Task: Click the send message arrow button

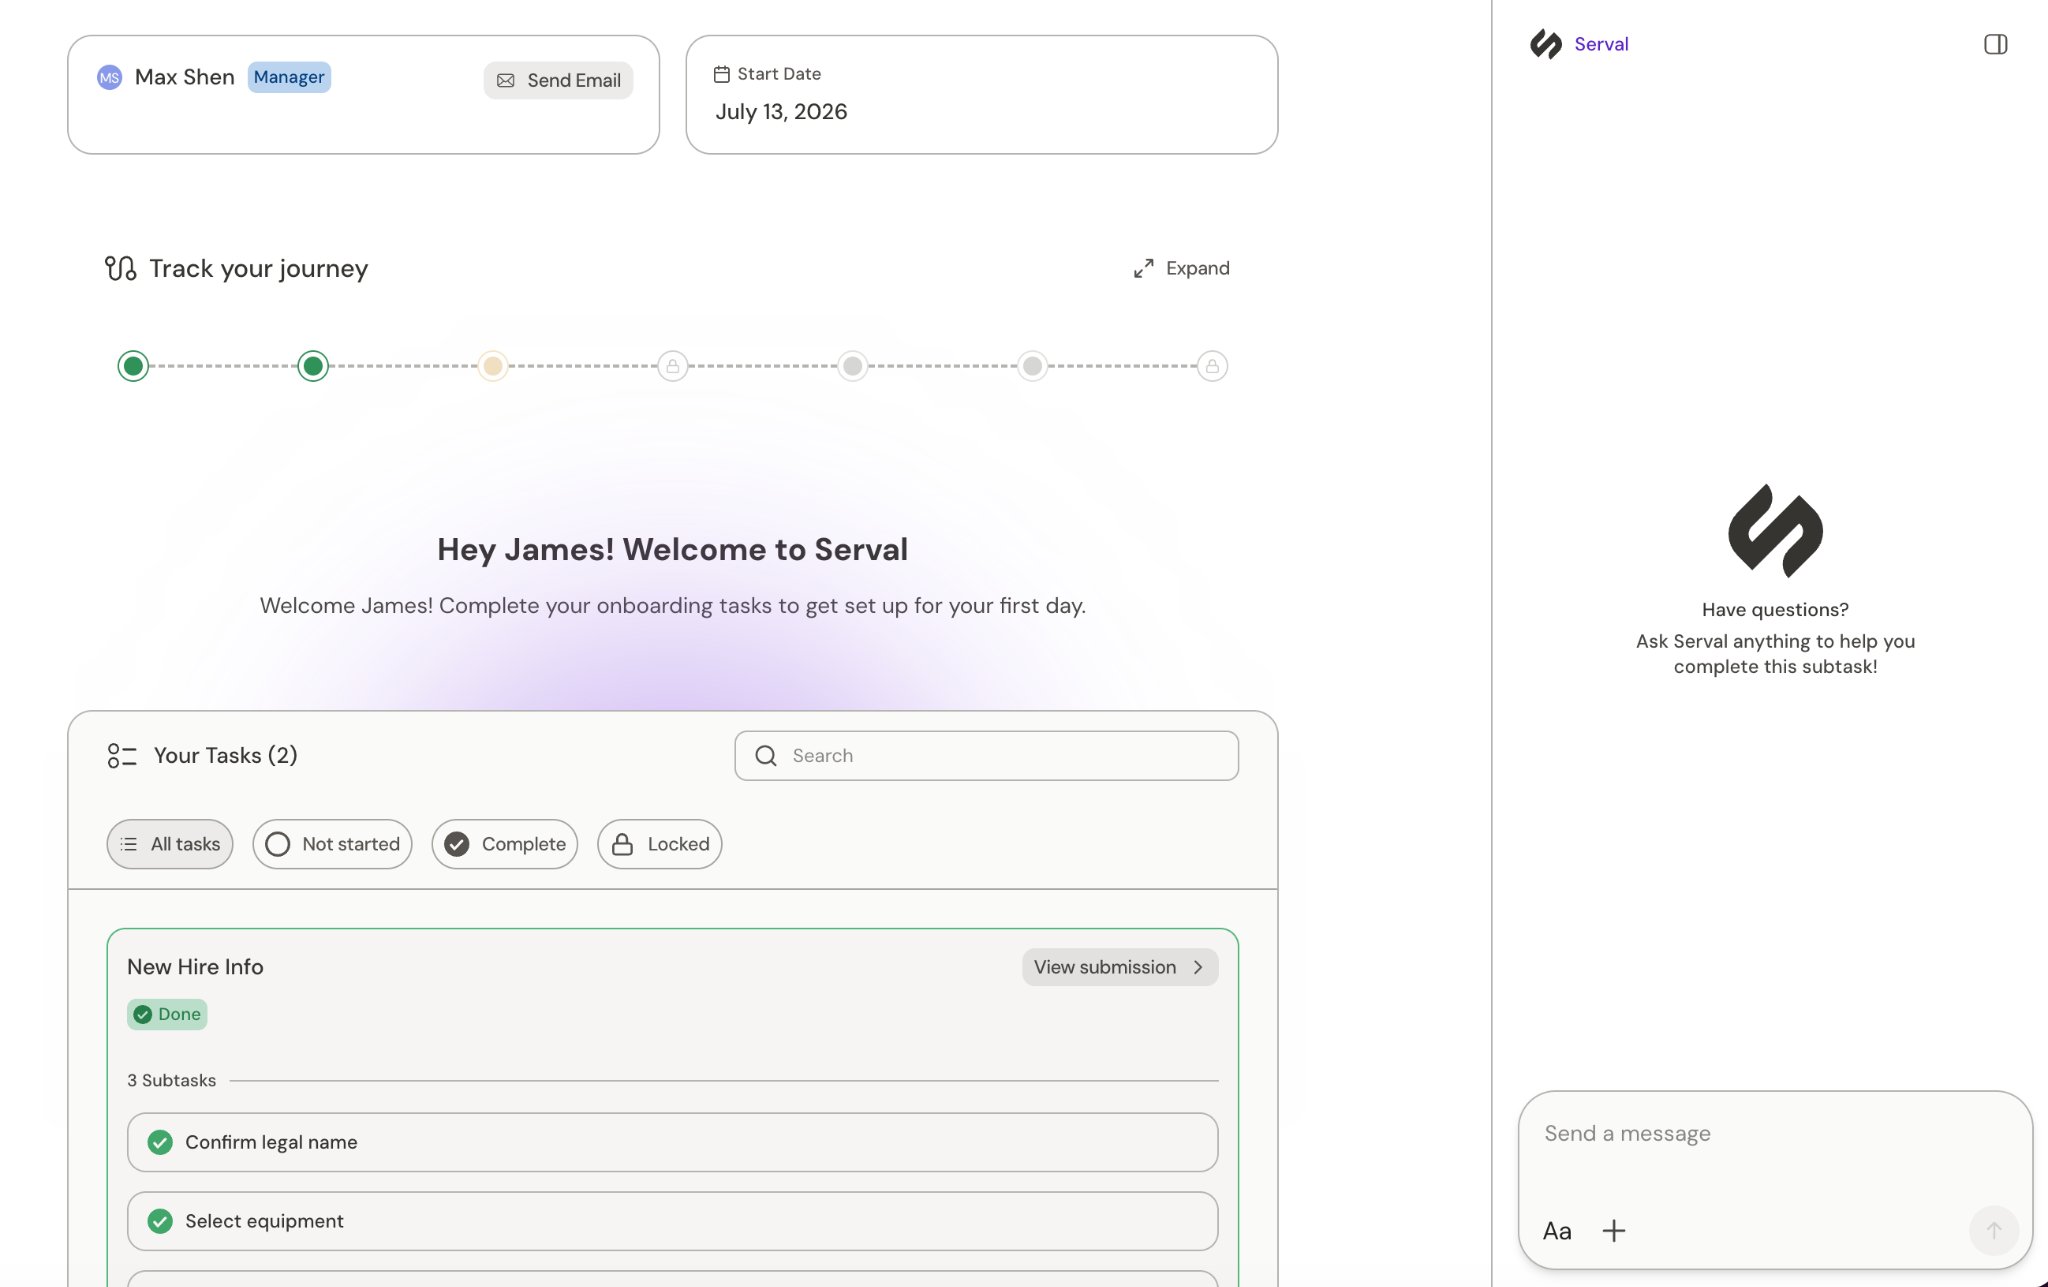Action: tap(1993, 1231)
